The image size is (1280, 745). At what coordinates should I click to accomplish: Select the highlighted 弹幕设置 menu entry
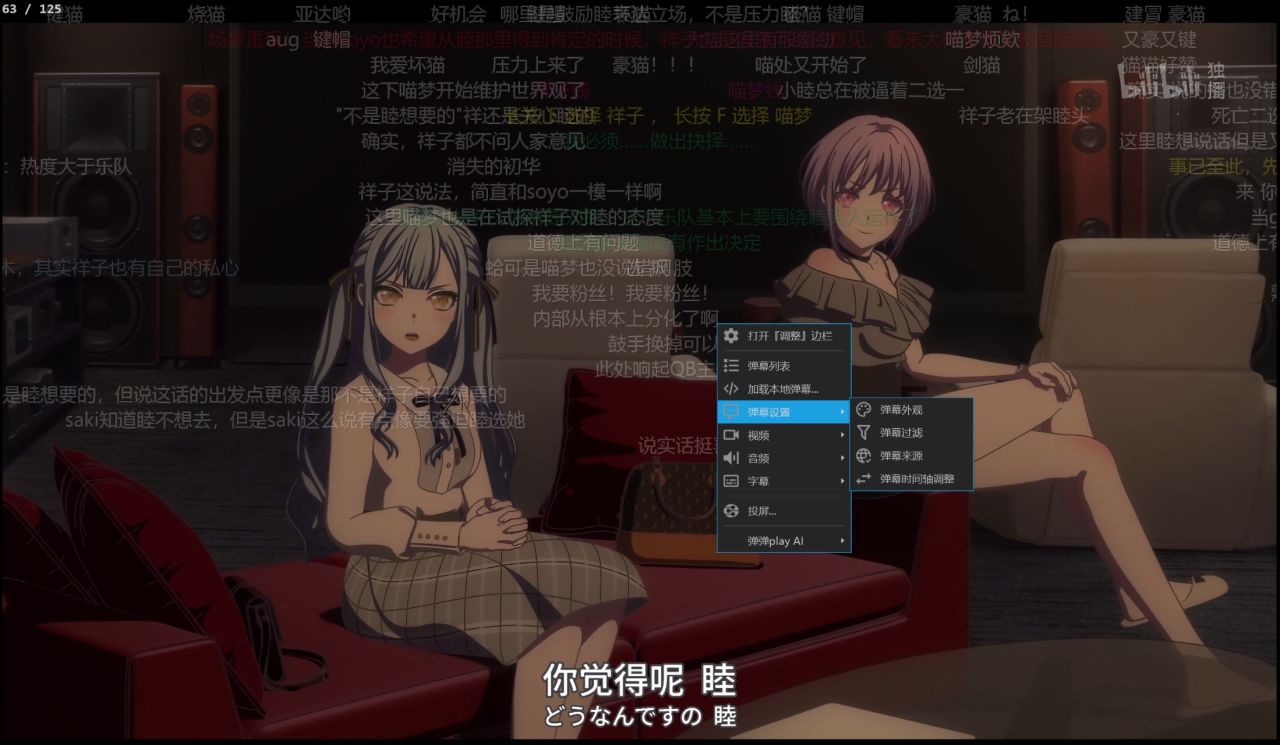(783, 412)
